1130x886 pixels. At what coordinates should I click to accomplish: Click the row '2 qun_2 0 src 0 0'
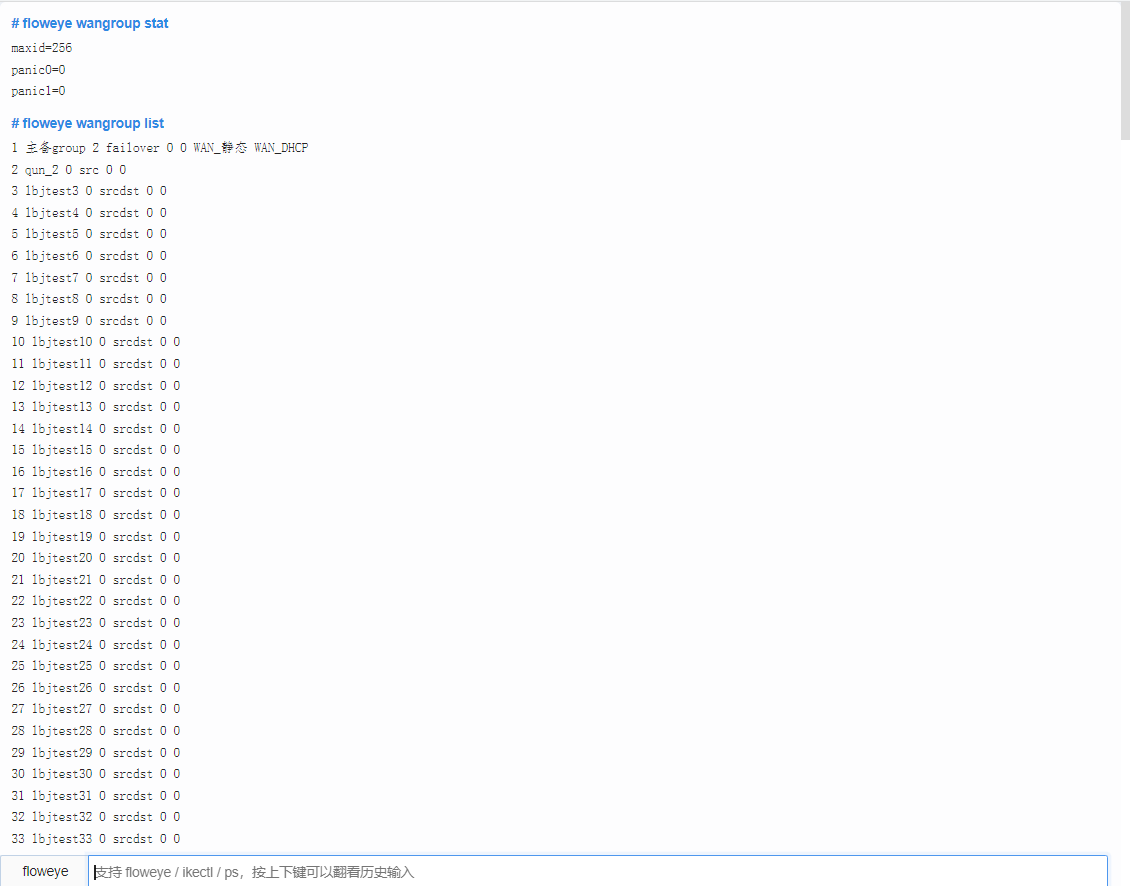point(68,169)
